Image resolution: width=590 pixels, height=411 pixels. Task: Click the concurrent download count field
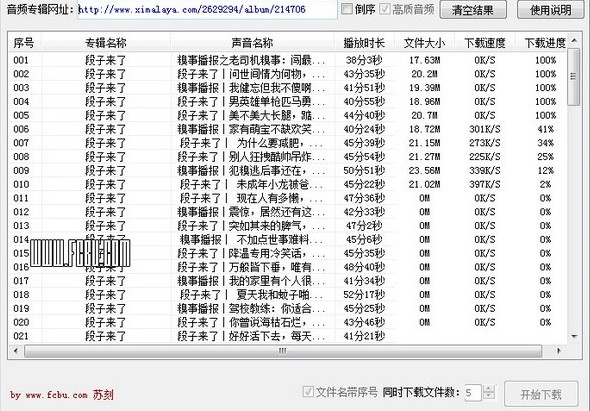coord(473,393)
